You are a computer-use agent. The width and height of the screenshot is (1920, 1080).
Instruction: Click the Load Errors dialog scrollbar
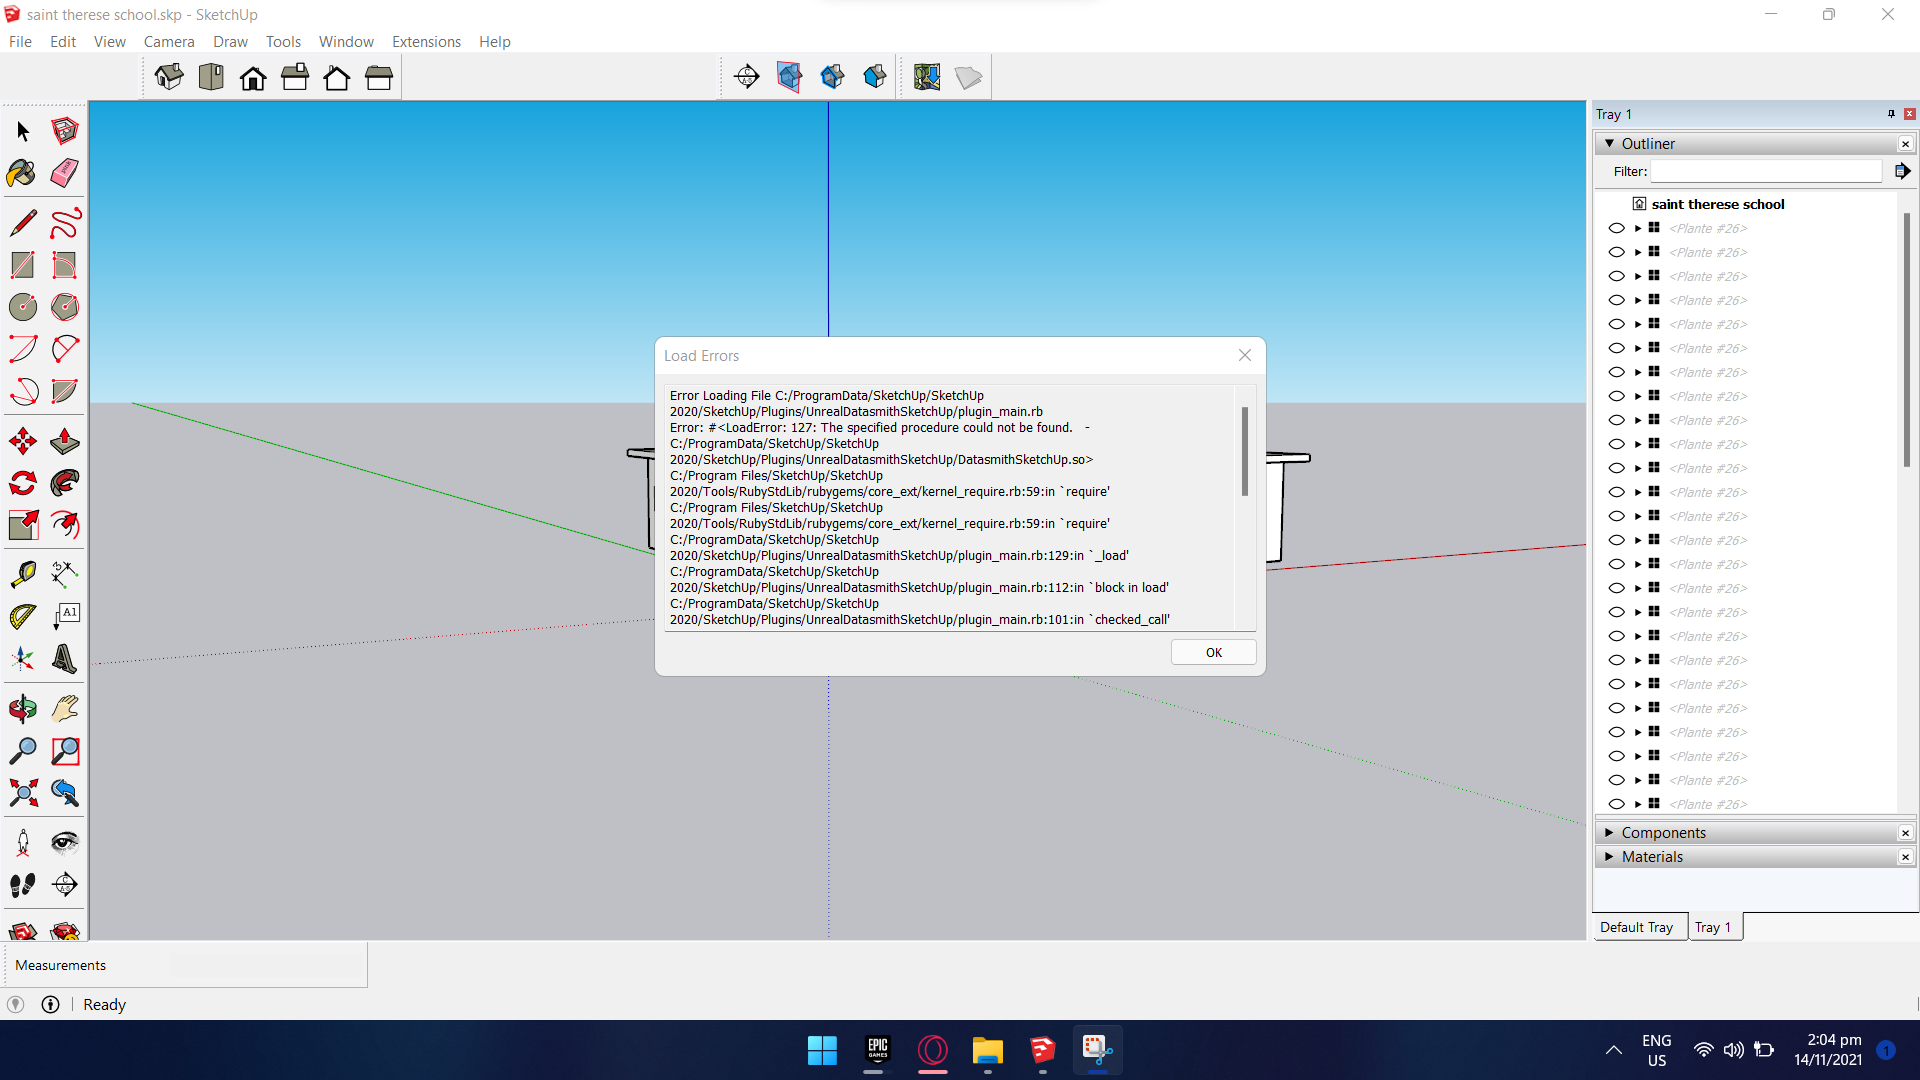(1245, 450)
